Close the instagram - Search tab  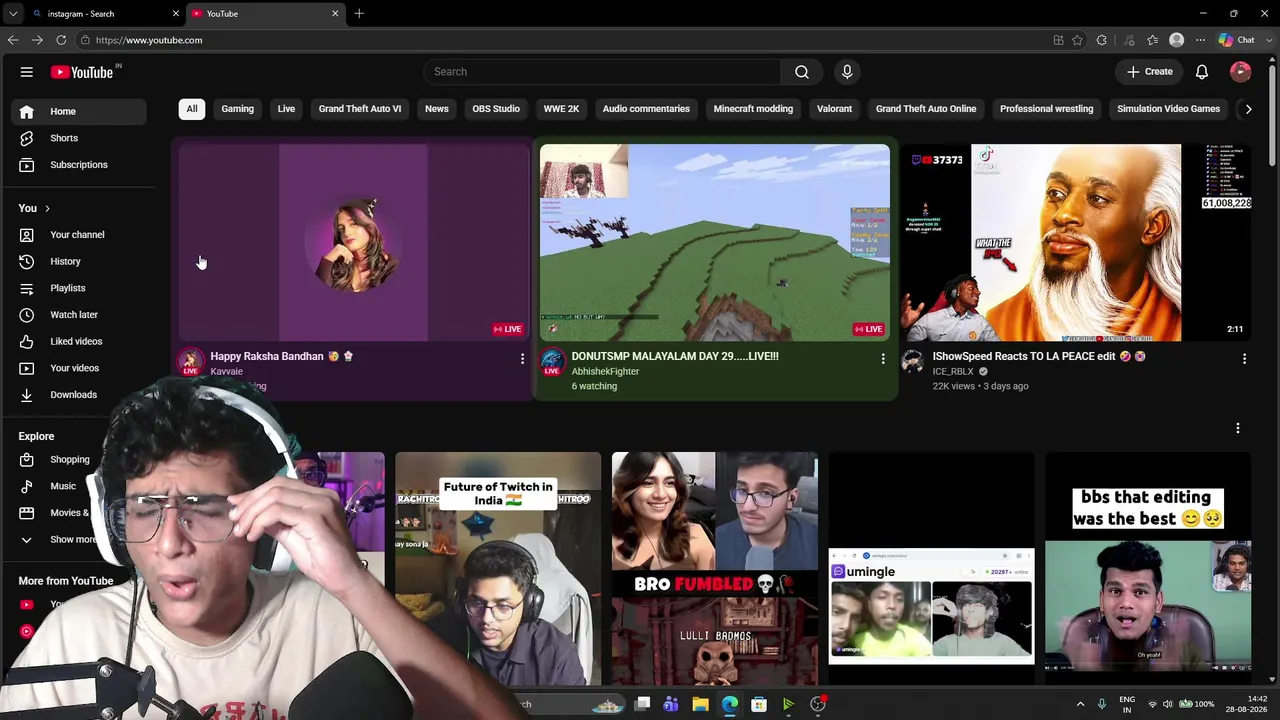click(176, 14)
